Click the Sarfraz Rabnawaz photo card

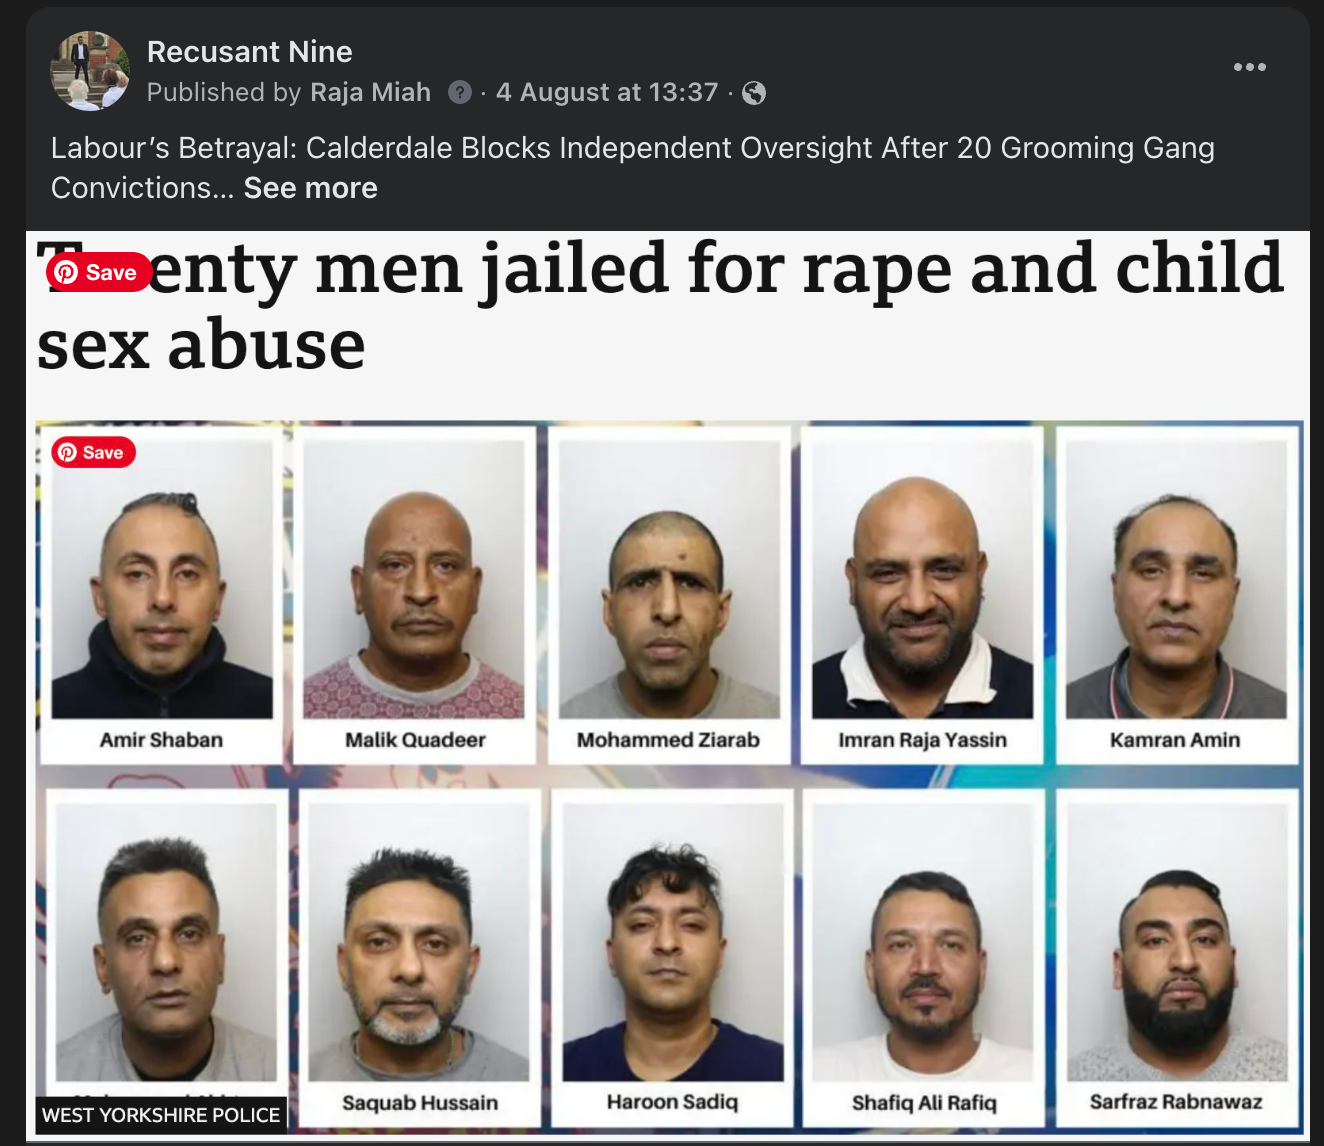pos(1177,958)
